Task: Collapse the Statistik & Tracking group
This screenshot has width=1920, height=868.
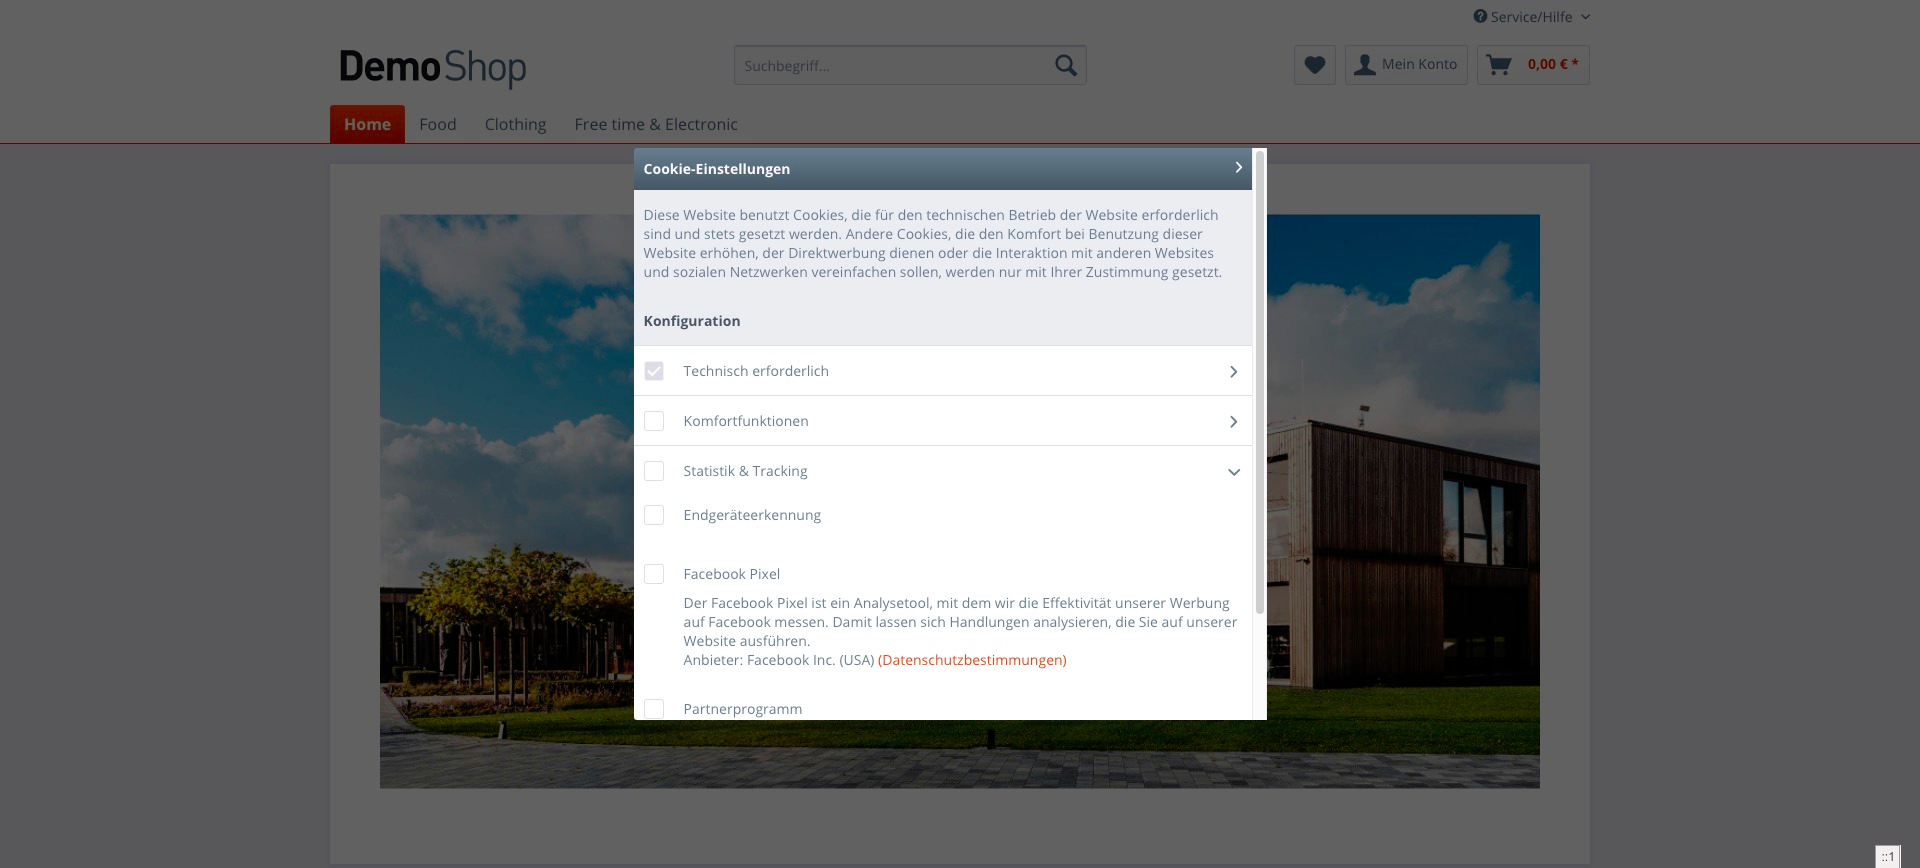Action: click(x=1233, y=472)
